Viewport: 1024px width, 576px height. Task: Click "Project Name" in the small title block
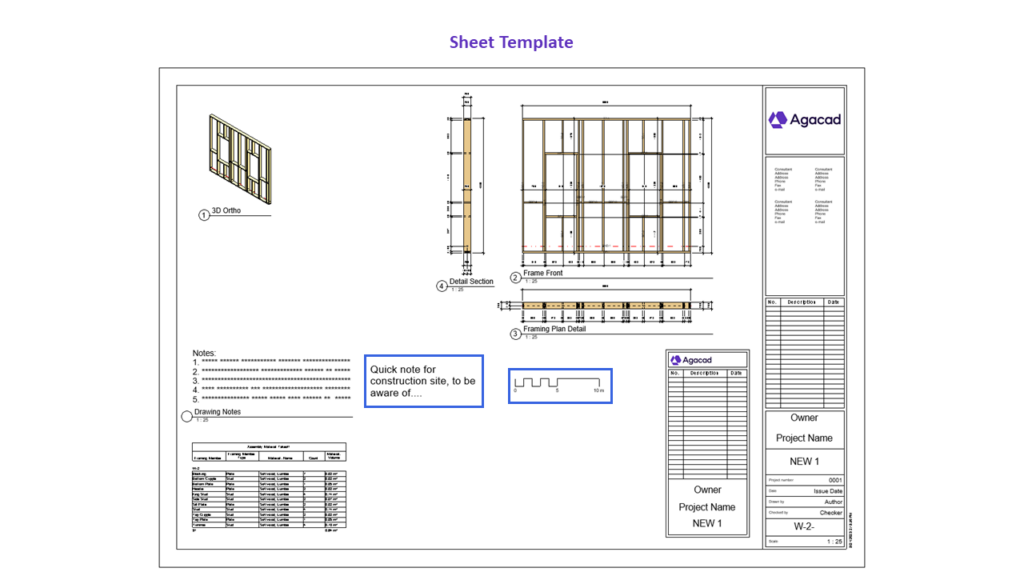[707, 507]
